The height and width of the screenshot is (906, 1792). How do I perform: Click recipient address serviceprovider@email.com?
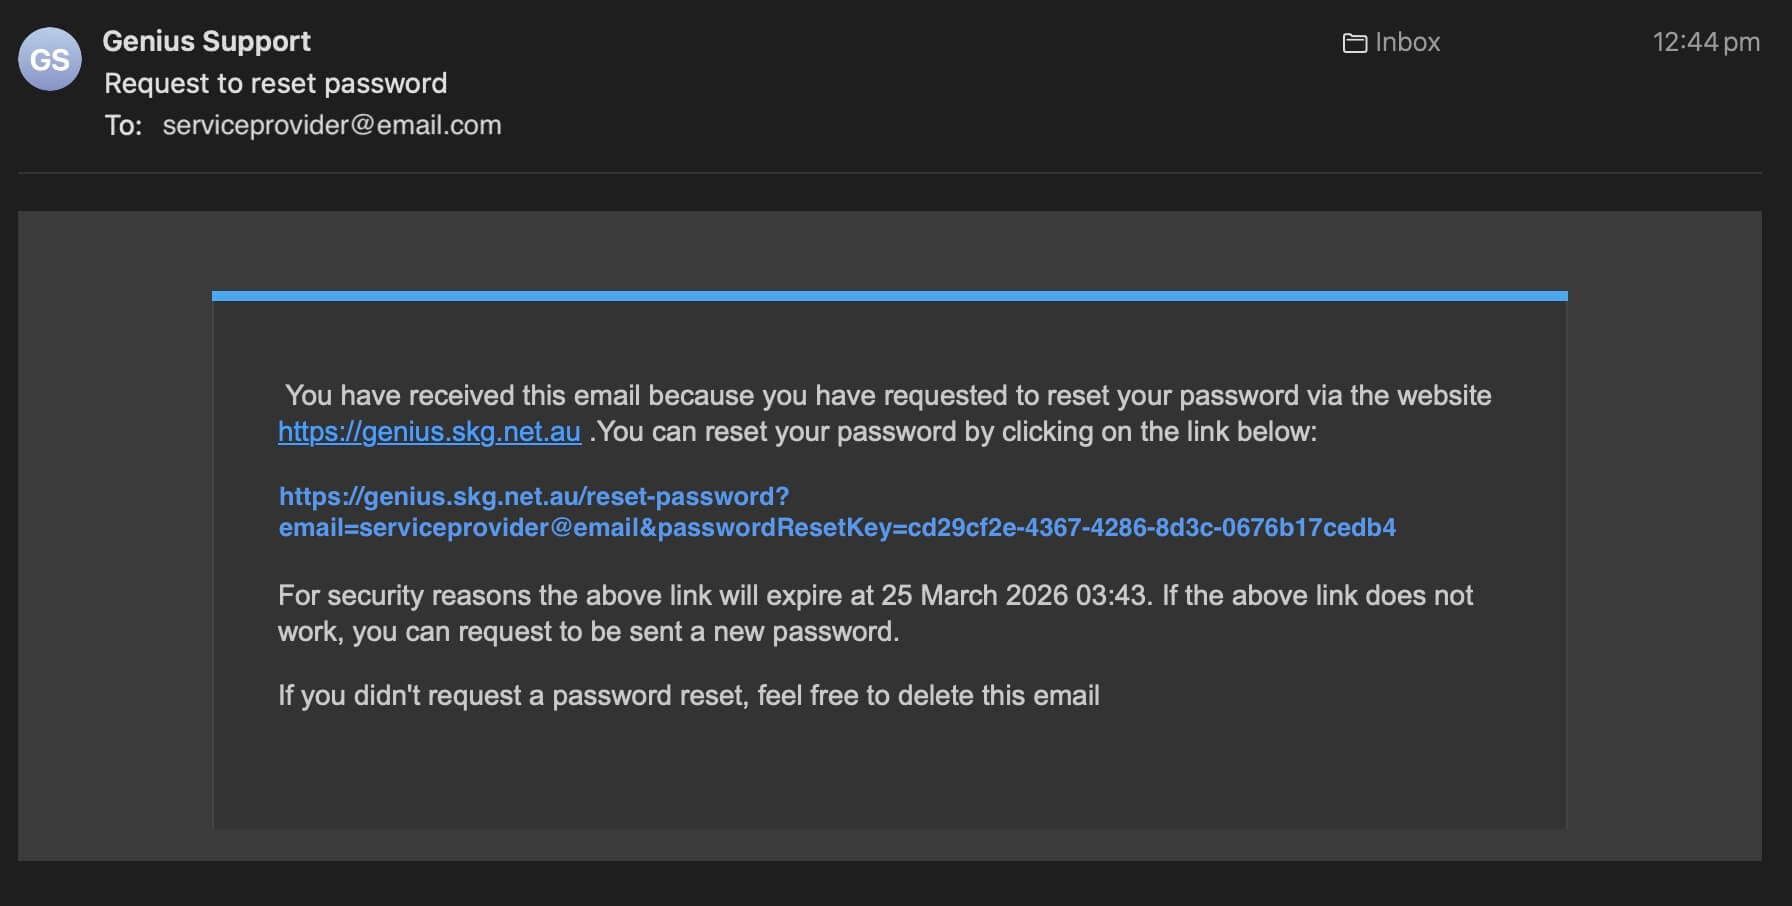point(332,126)
